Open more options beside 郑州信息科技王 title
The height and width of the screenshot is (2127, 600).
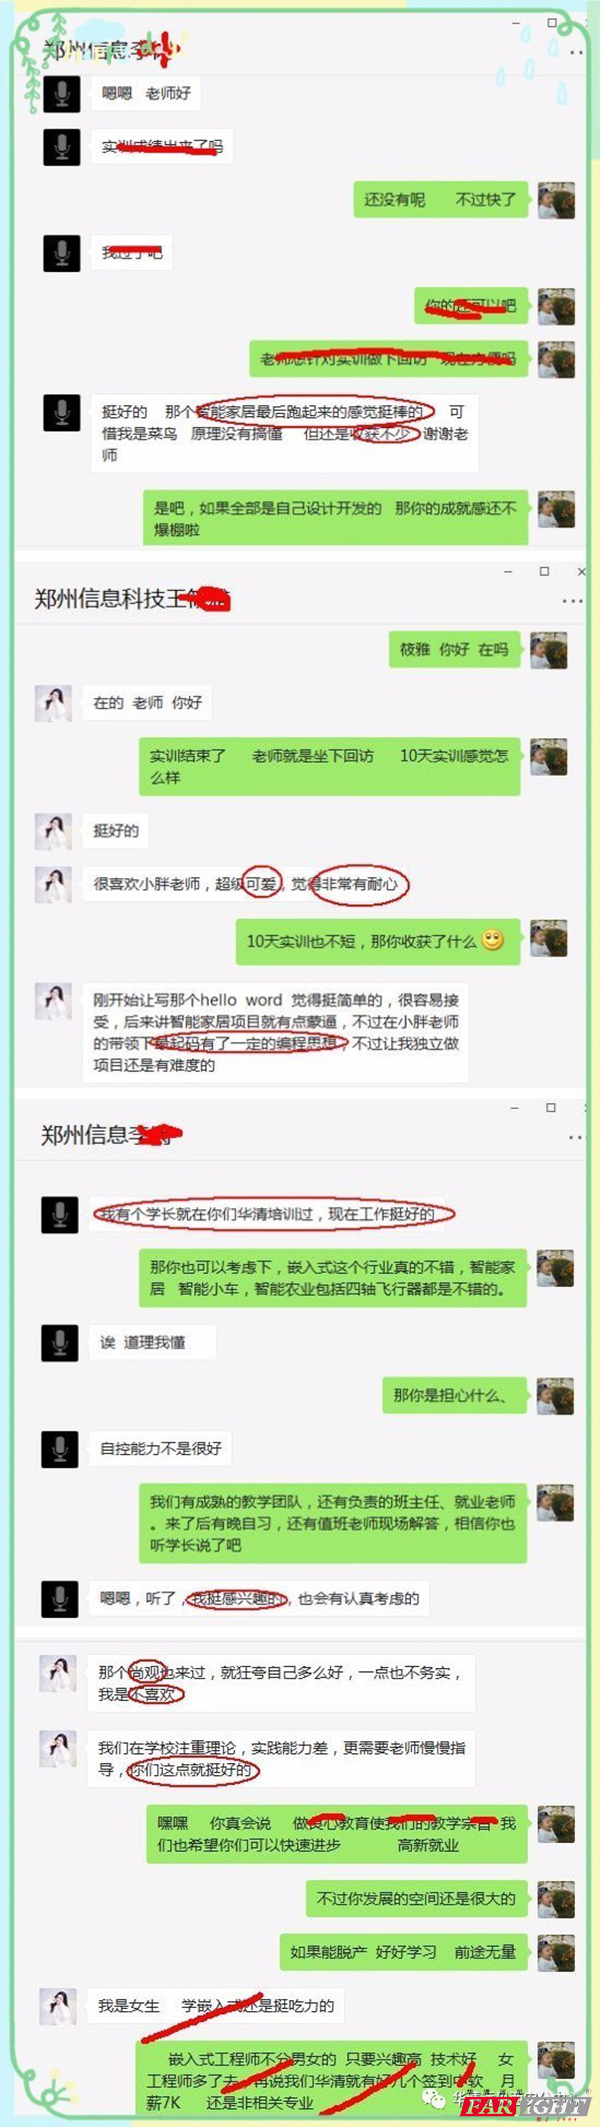[x=572, y=602]
